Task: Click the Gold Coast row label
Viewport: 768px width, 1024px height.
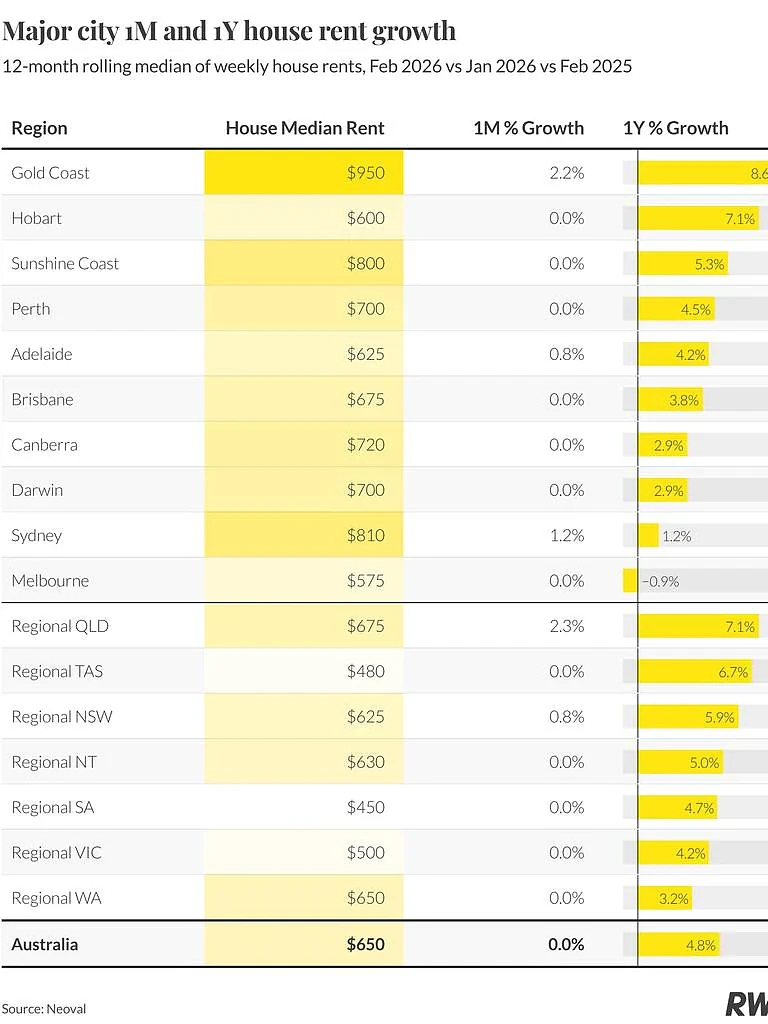Action: [50, 173]
